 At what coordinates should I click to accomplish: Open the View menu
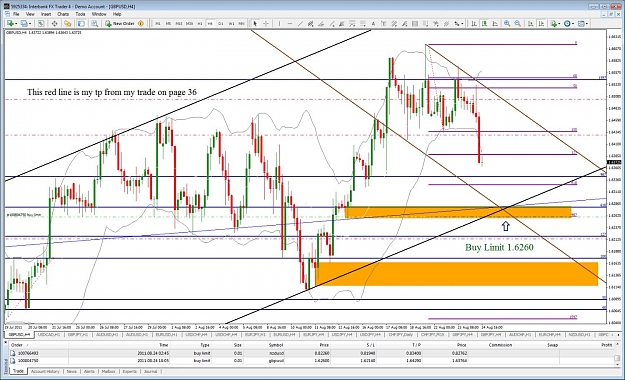(x=30, y=14)
